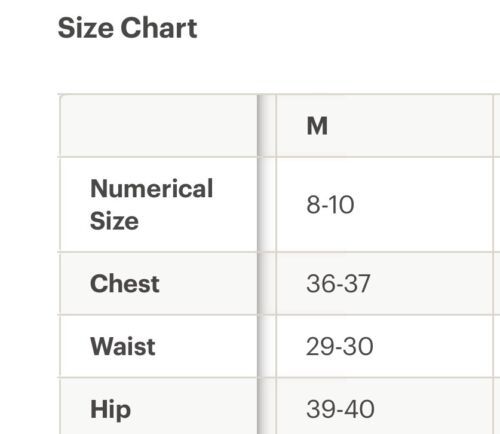Image resolution: width=500 pixels, height=434 pixels.
Task: Click the Waist row label
Action: click(123, 346)
